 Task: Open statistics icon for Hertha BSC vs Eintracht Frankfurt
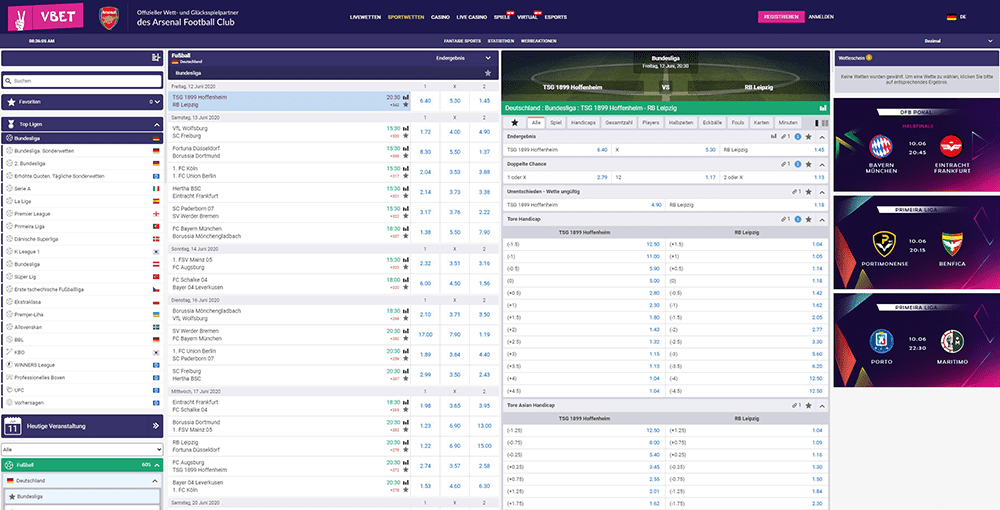(x=406, y=189)
